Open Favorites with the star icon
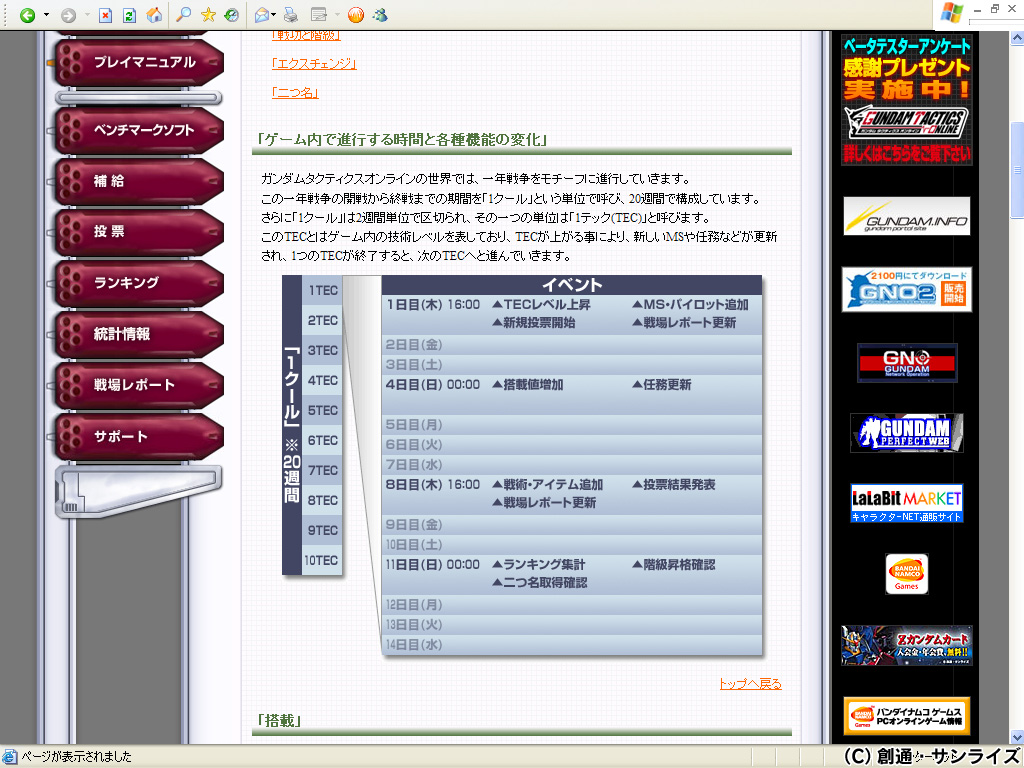1024x768 pixels. click(208, 15)
